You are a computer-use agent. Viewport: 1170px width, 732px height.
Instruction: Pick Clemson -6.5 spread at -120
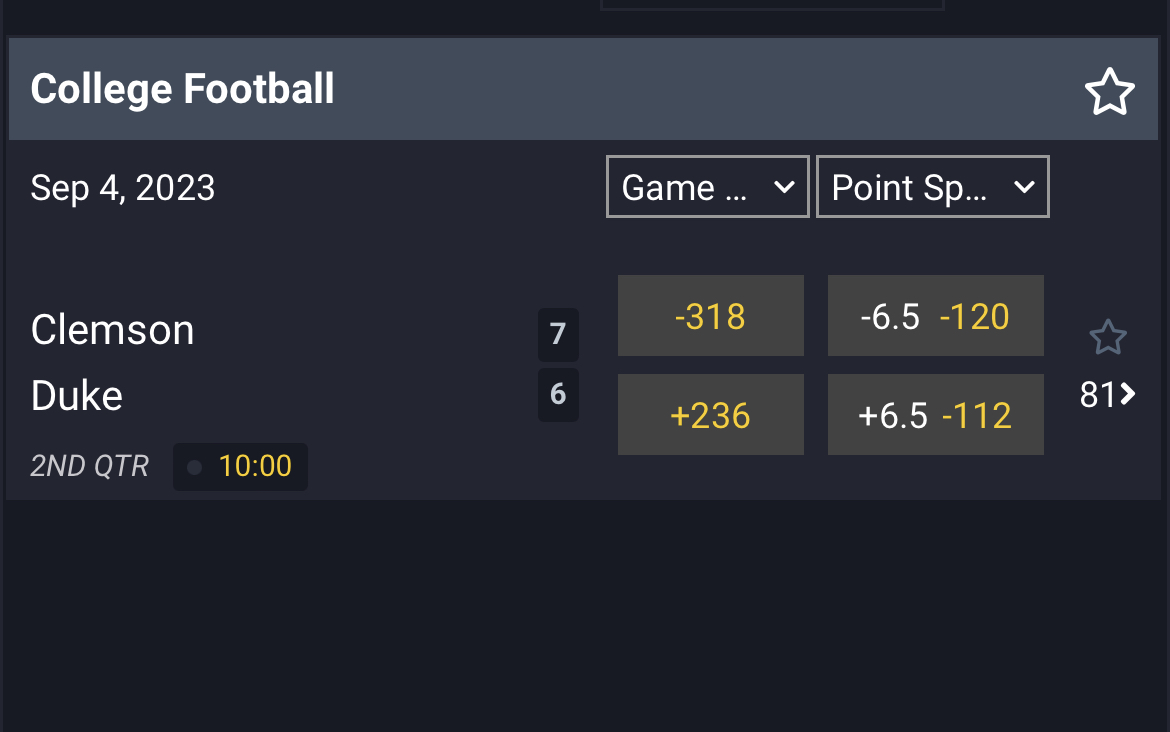click(x=935, y=316)
